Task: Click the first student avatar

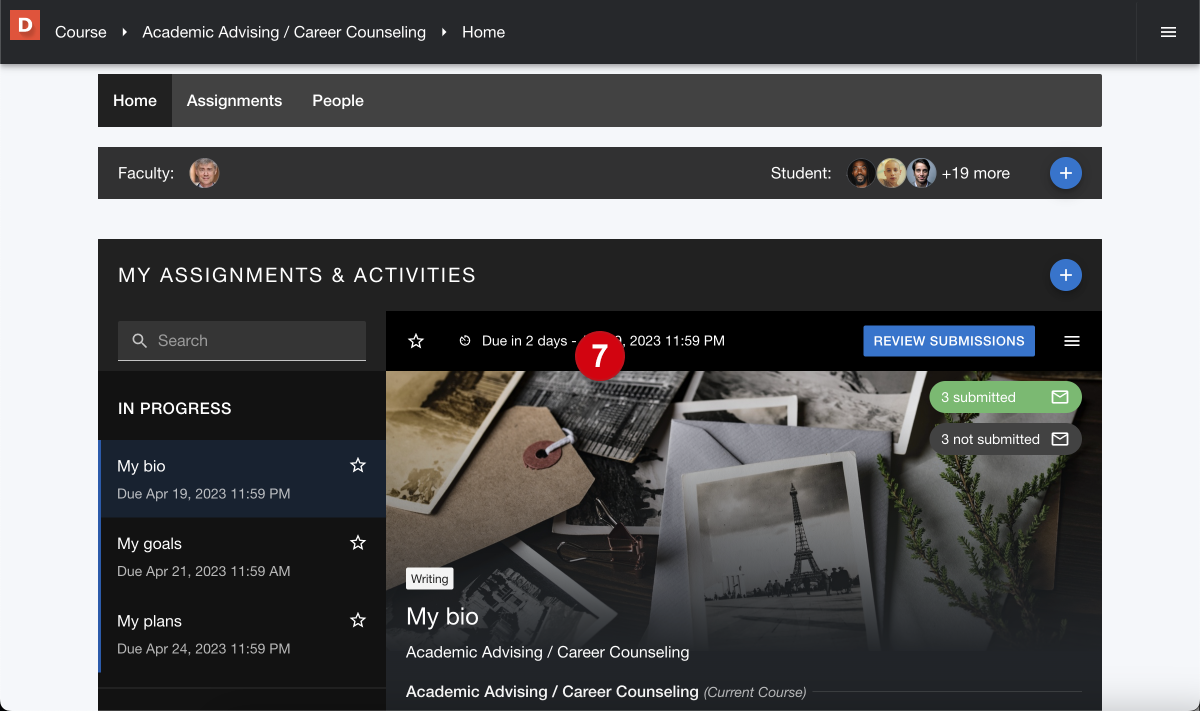Action: [862, 173]
